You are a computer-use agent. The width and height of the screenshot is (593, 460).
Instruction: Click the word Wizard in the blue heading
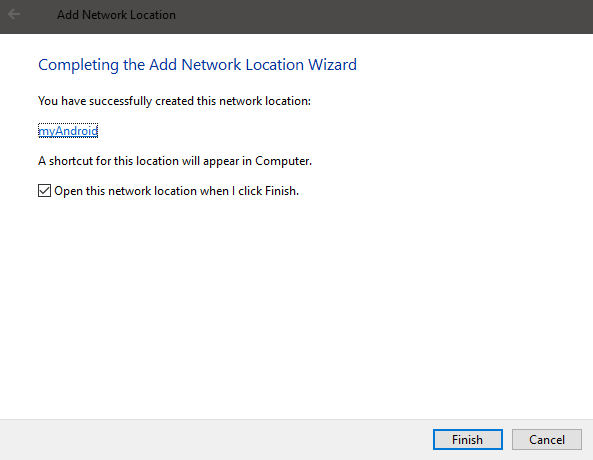(332, 65)
